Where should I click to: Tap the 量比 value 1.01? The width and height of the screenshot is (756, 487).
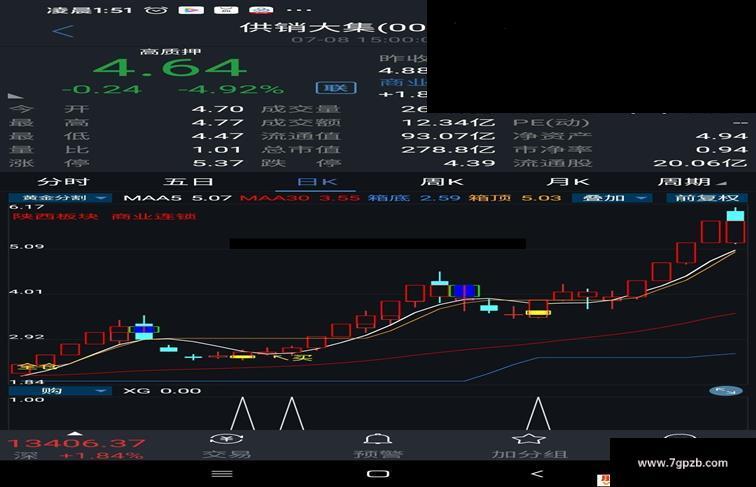217,149
